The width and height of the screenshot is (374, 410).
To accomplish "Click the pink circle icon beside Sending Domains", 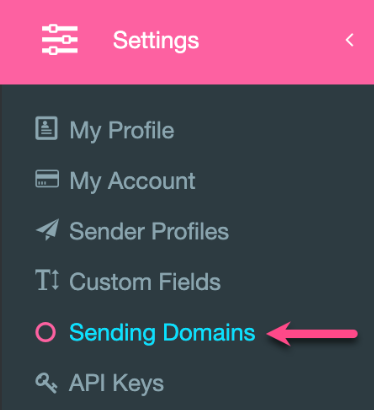I will click(46, 332).
